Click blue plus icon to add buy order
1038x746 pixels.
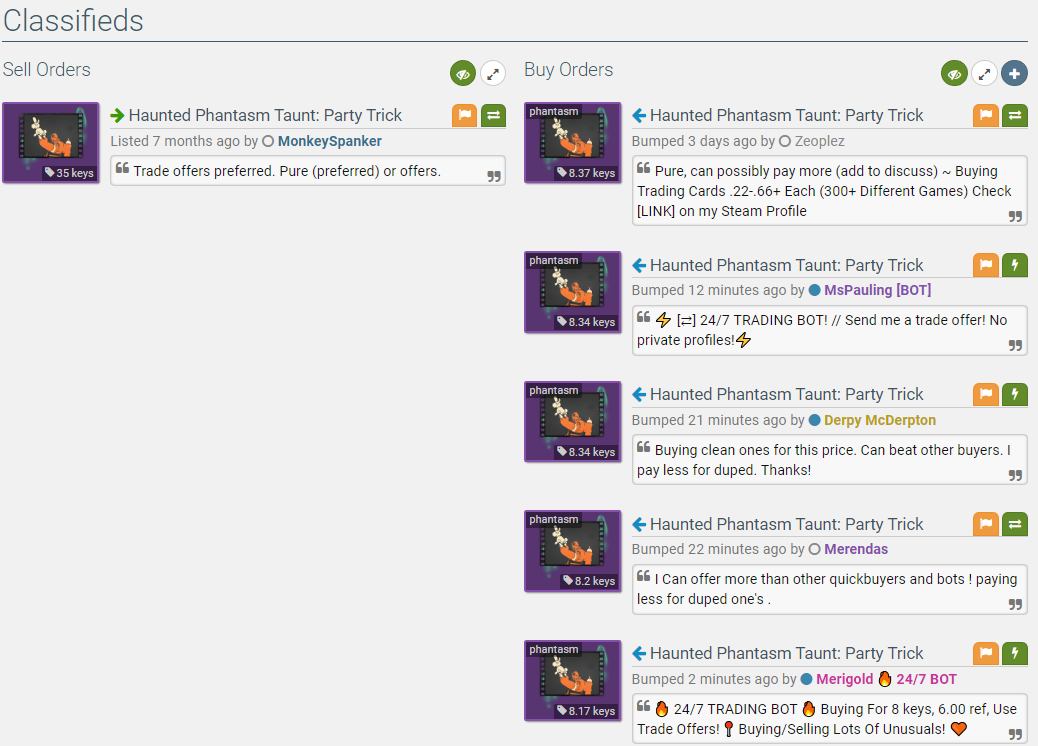pyautogui.click(x=1014, y=73)
